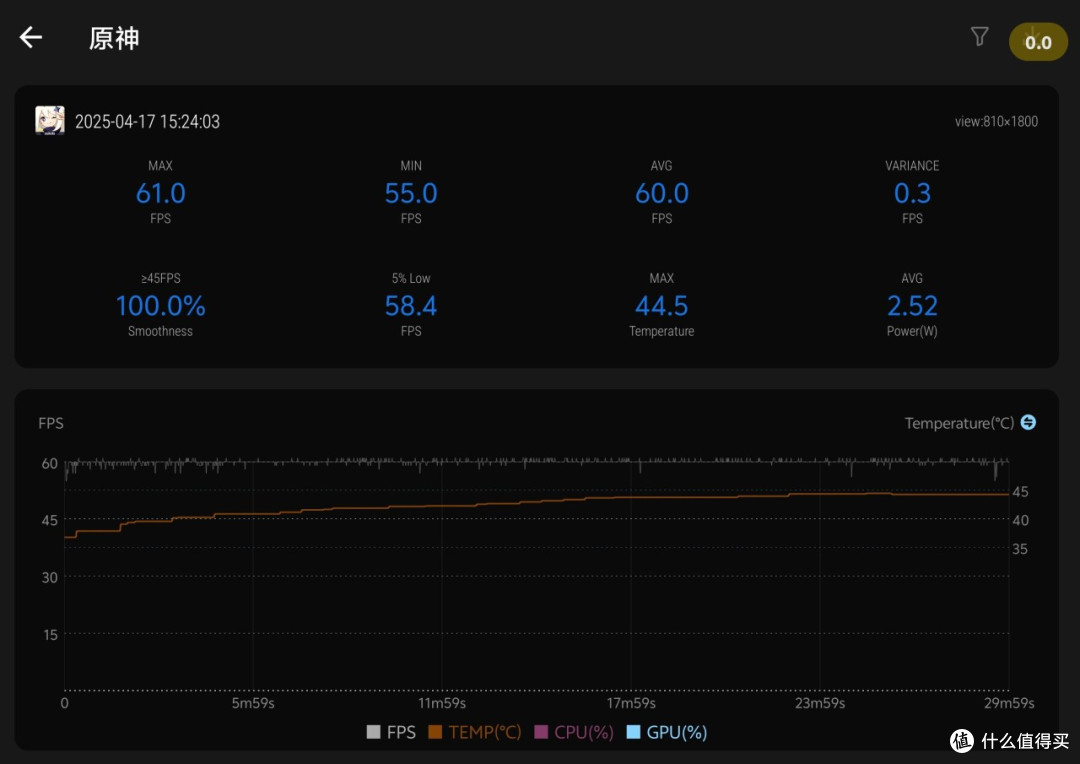1080x764 pixels.
Task: Select the 23m59s time axis label
Action: coord(820,703)
